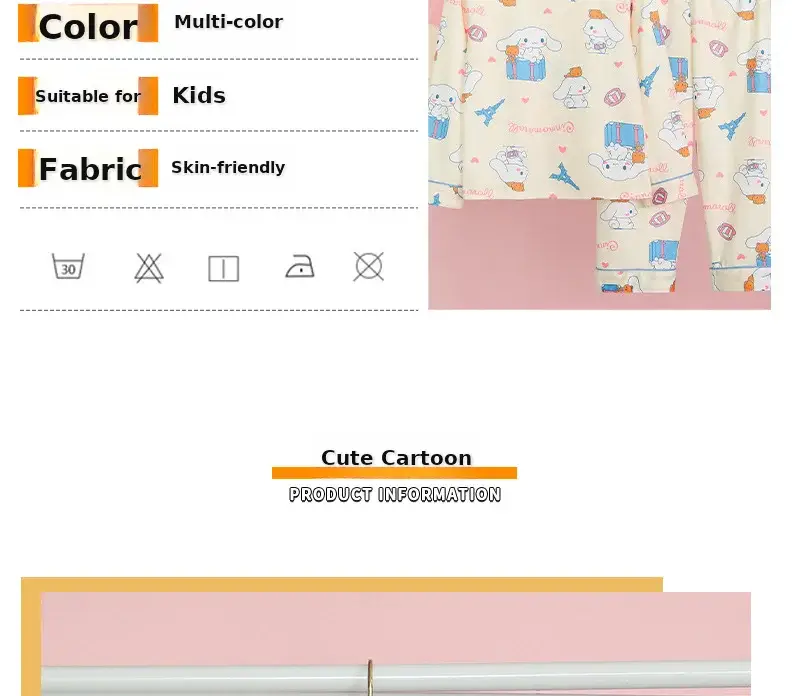Click the 'Cute Cartoon' heading
Image resolution: width=792 pixels, height=696 pixels.
397,458
